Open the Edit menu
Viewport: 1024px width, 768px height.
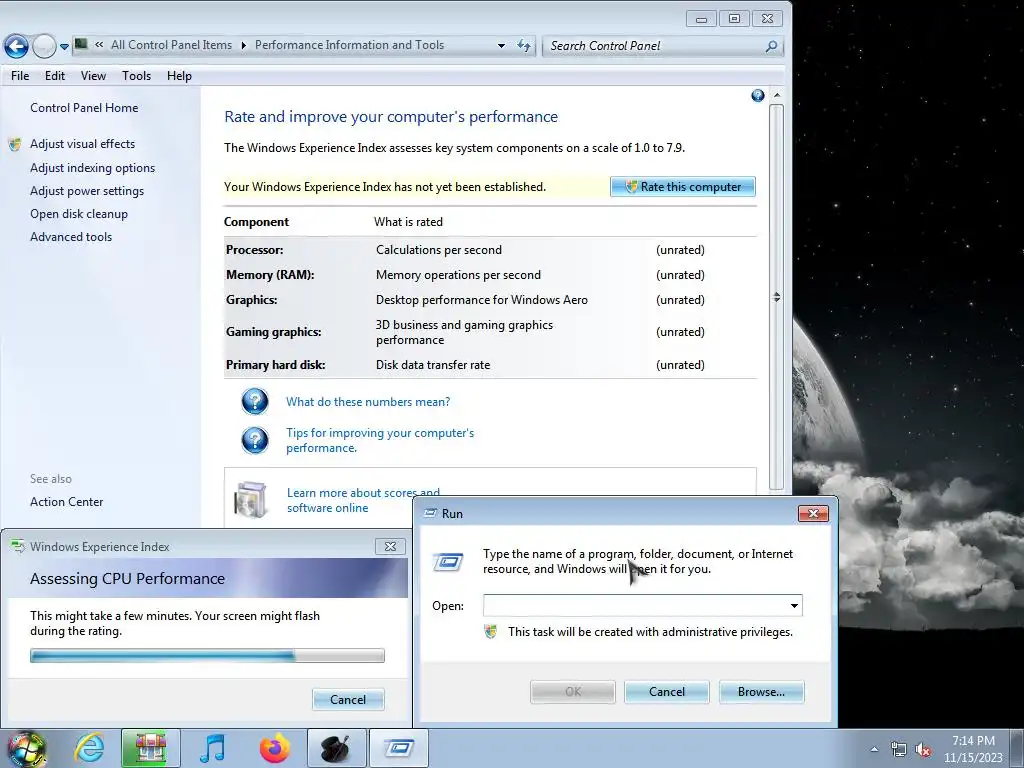pos(55,76)
